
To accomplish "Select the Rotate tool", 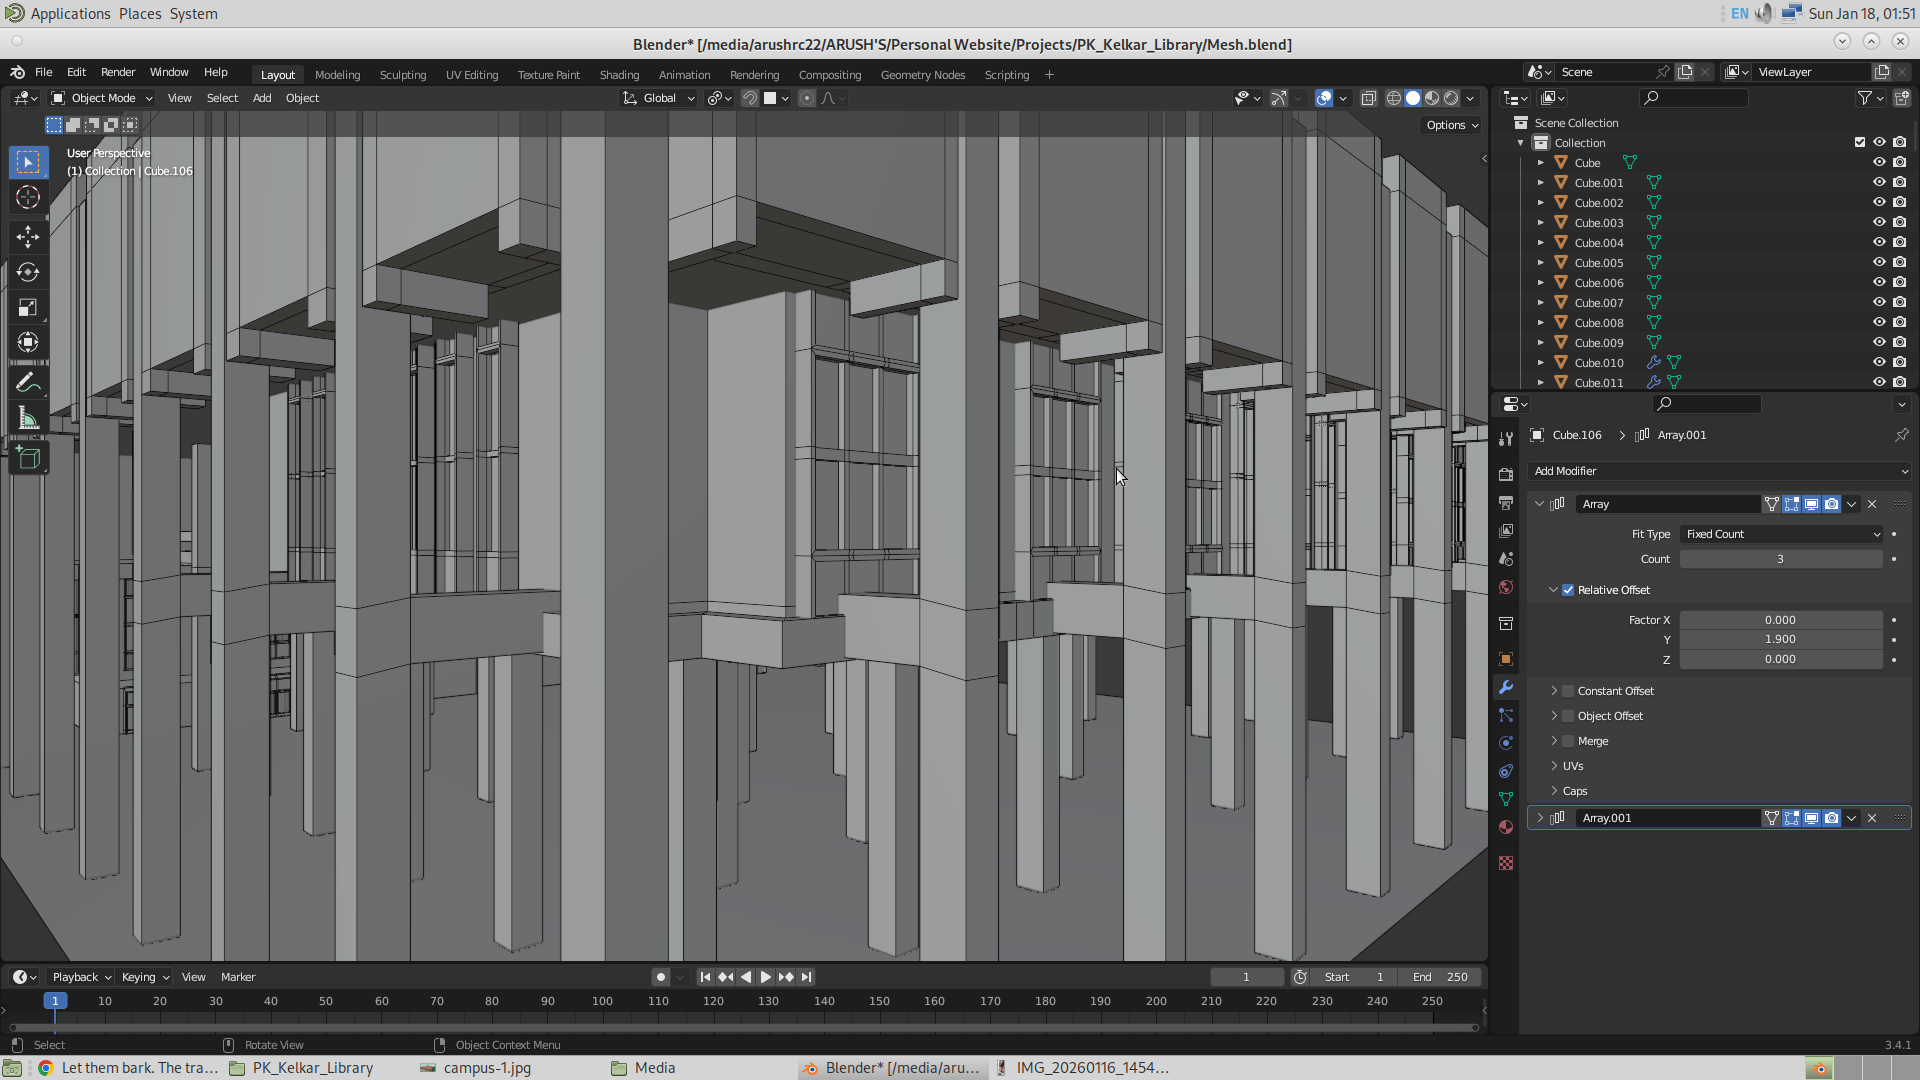I will pos(28,272).
